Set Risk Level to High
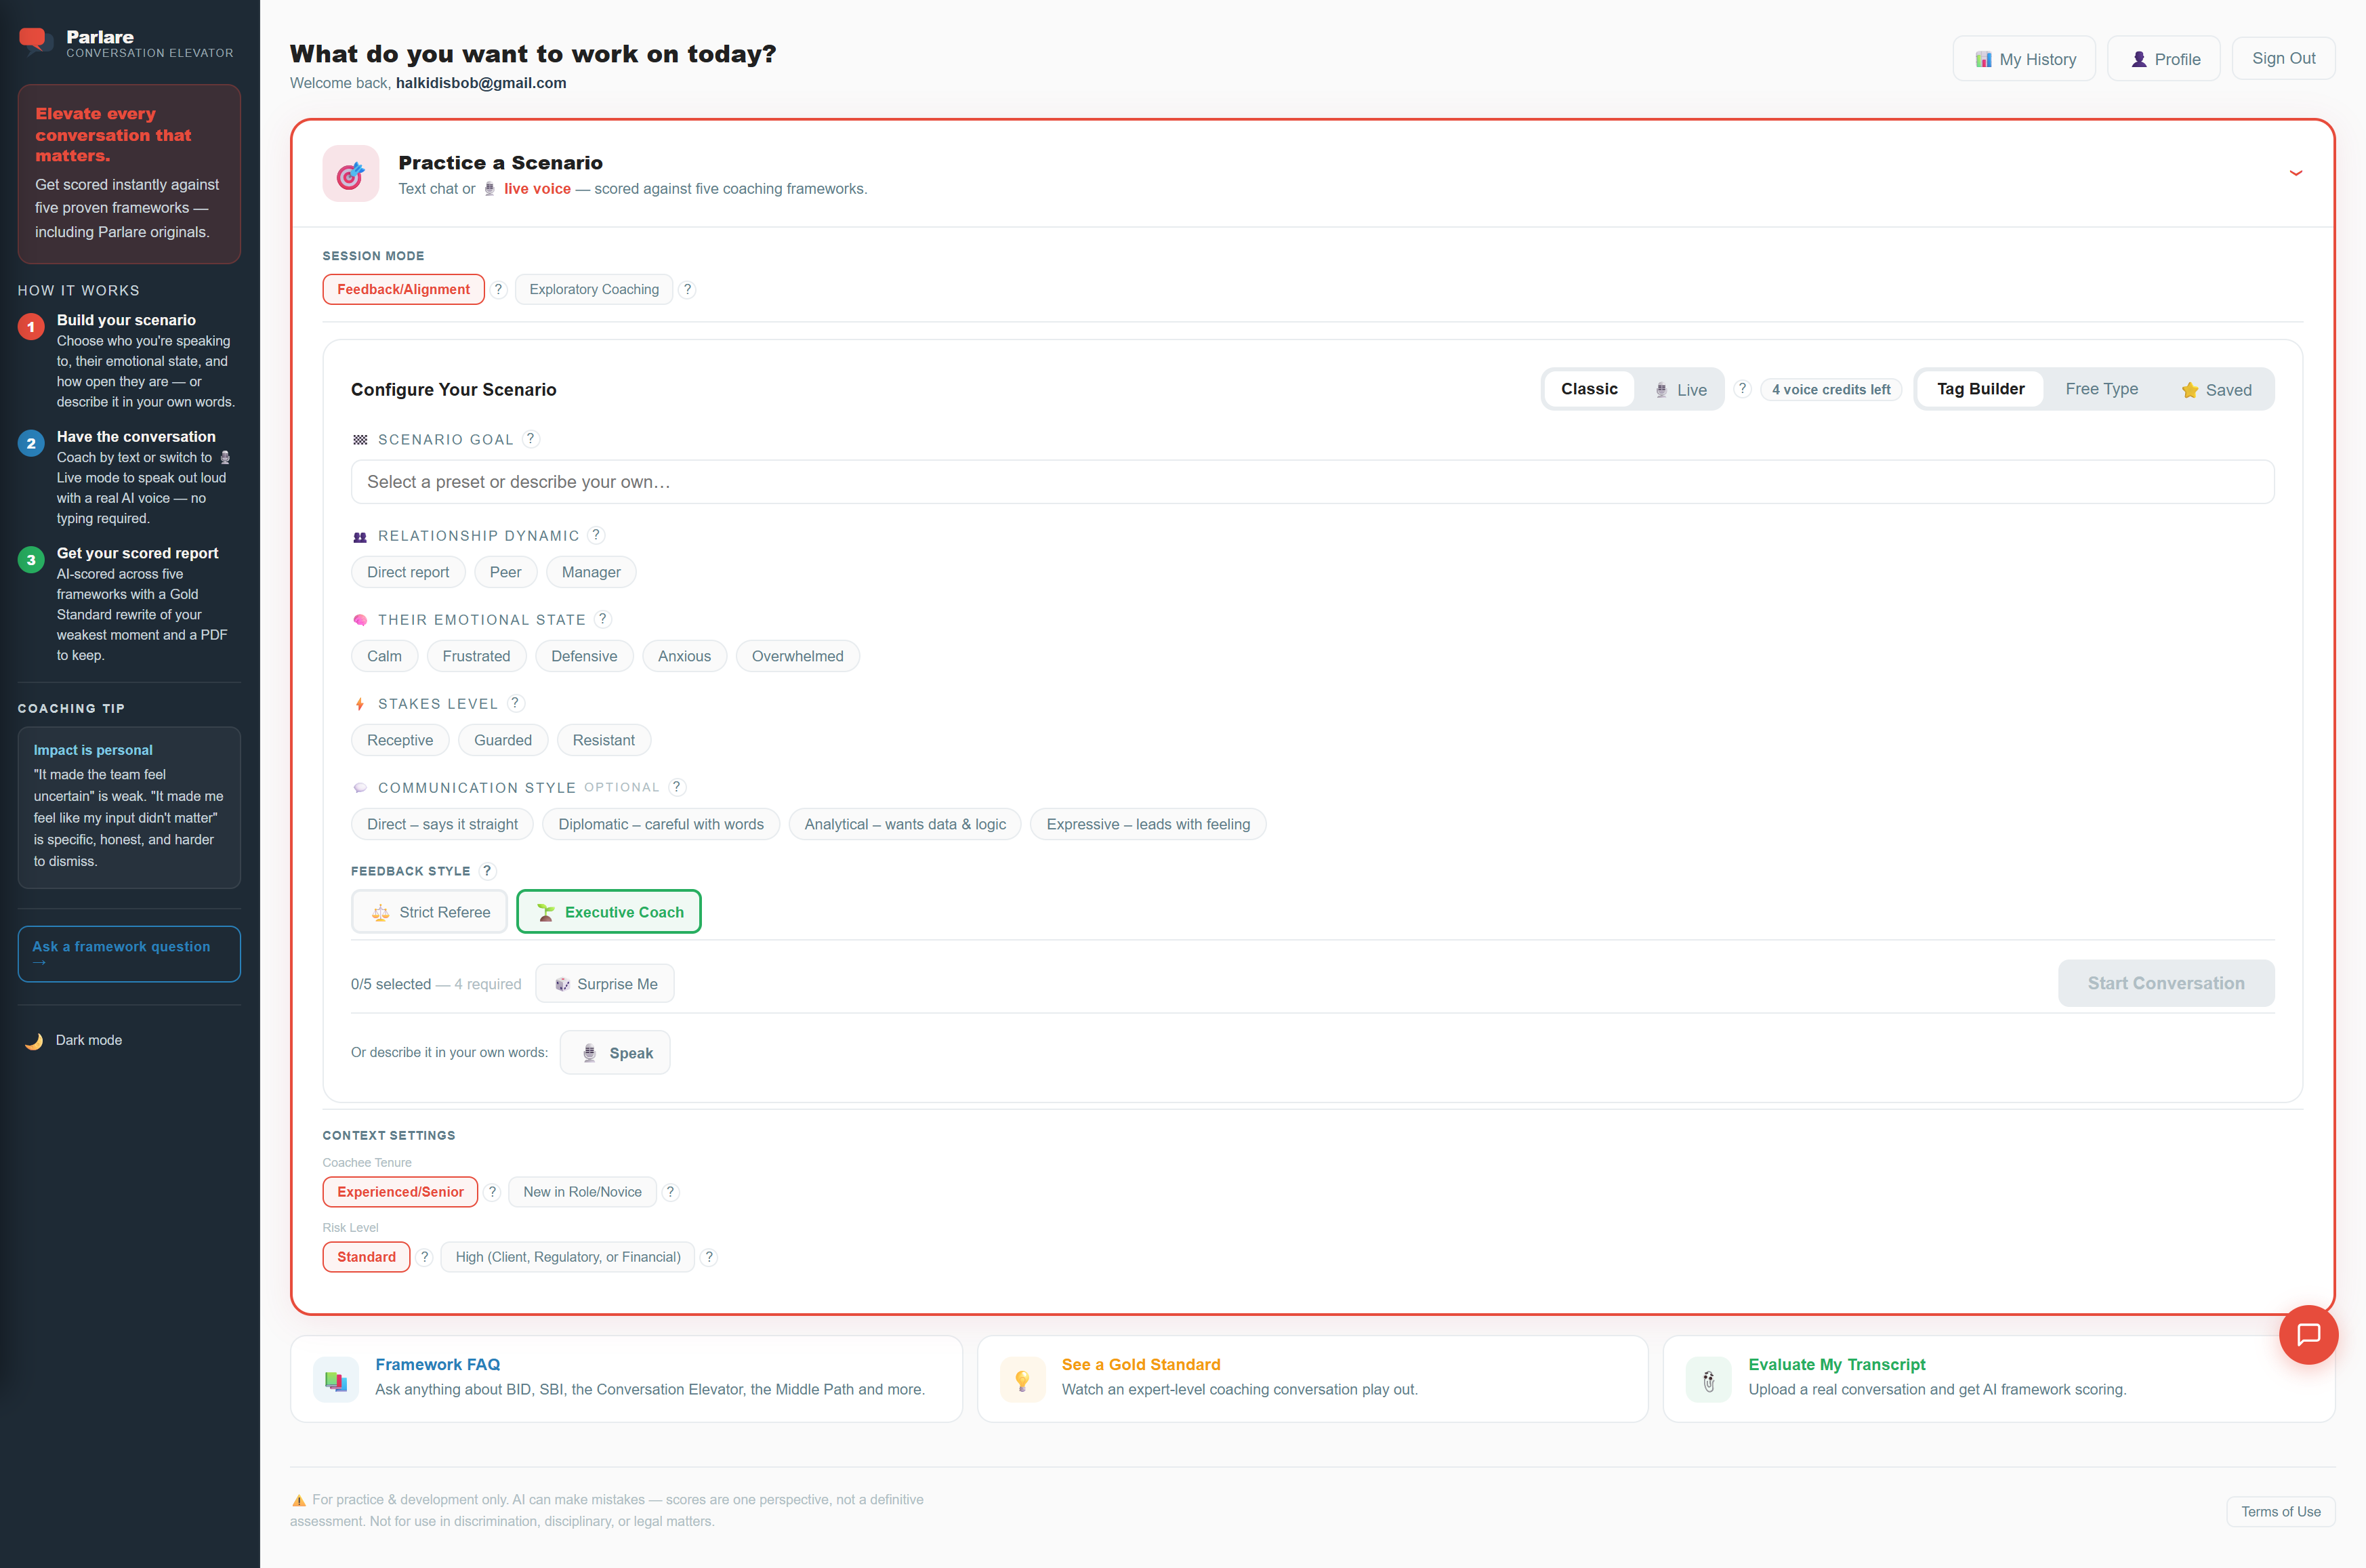Viewport: 2366px width, 1568px height. point(567,1257)
